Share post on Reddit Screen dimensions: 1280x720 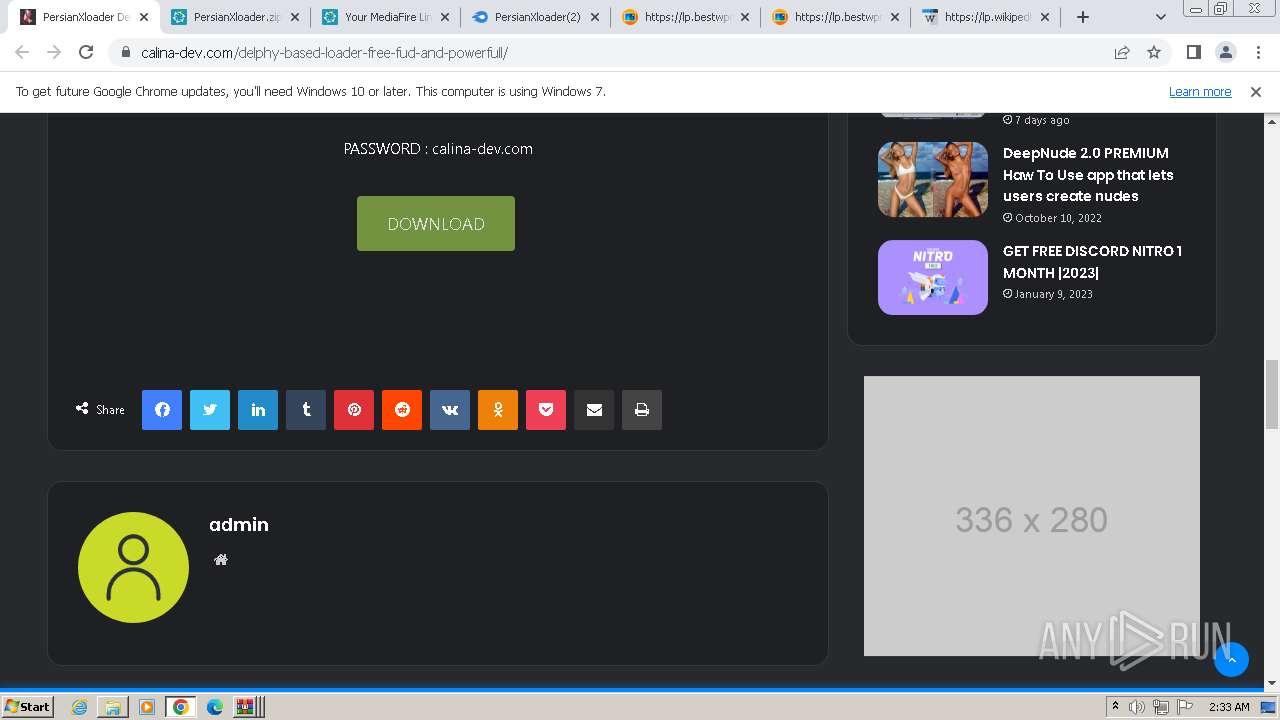pyautogui.click(x=402, y=410)
